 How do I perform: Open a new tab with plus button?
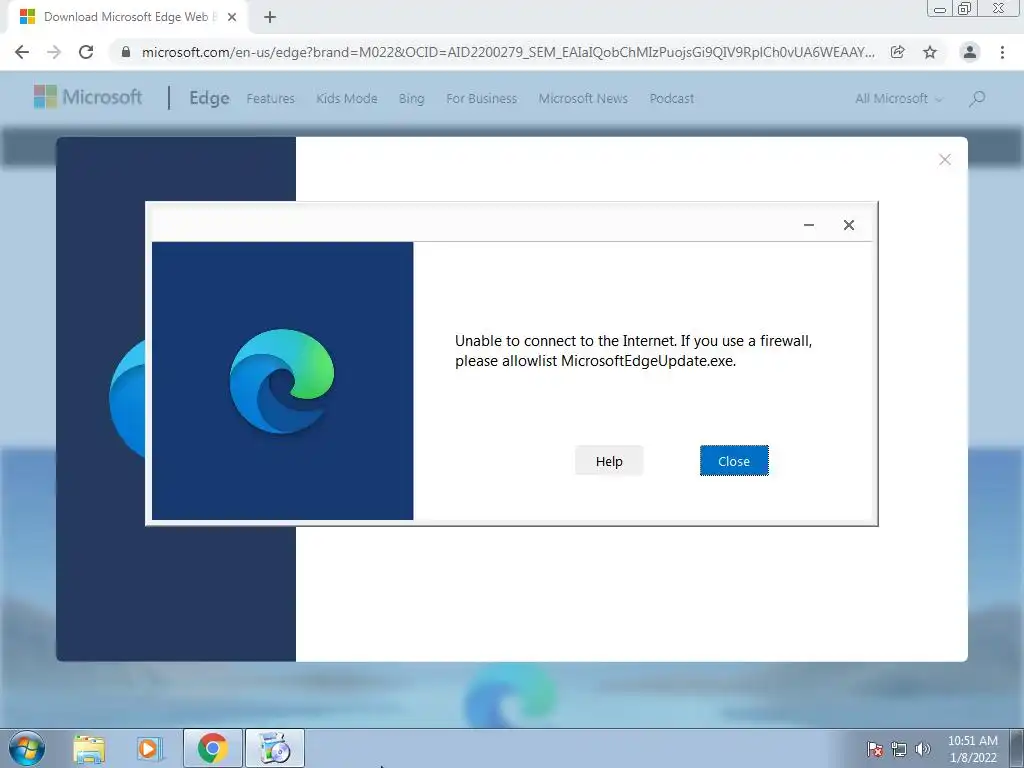point(270,17)
